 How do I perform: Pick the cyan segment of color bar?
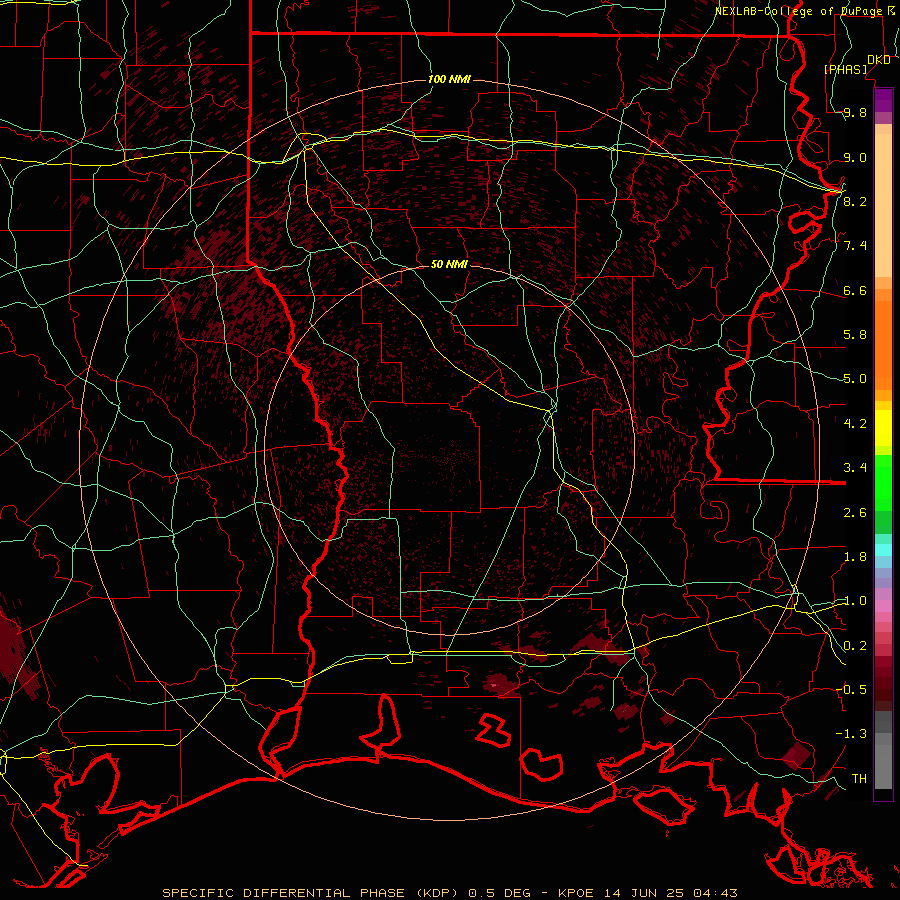(x=883, y=550)
